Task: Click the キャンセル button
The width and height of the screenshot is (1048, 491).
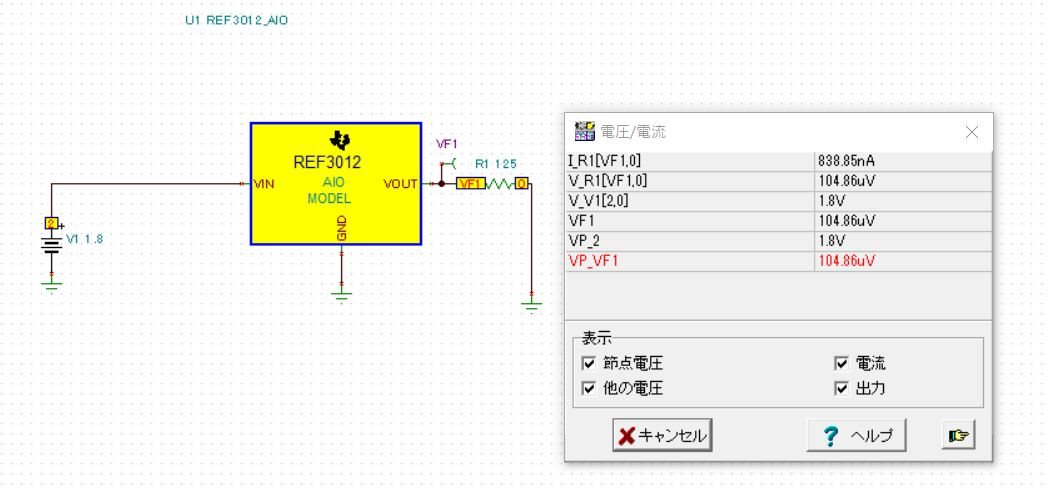Action: 662,436
